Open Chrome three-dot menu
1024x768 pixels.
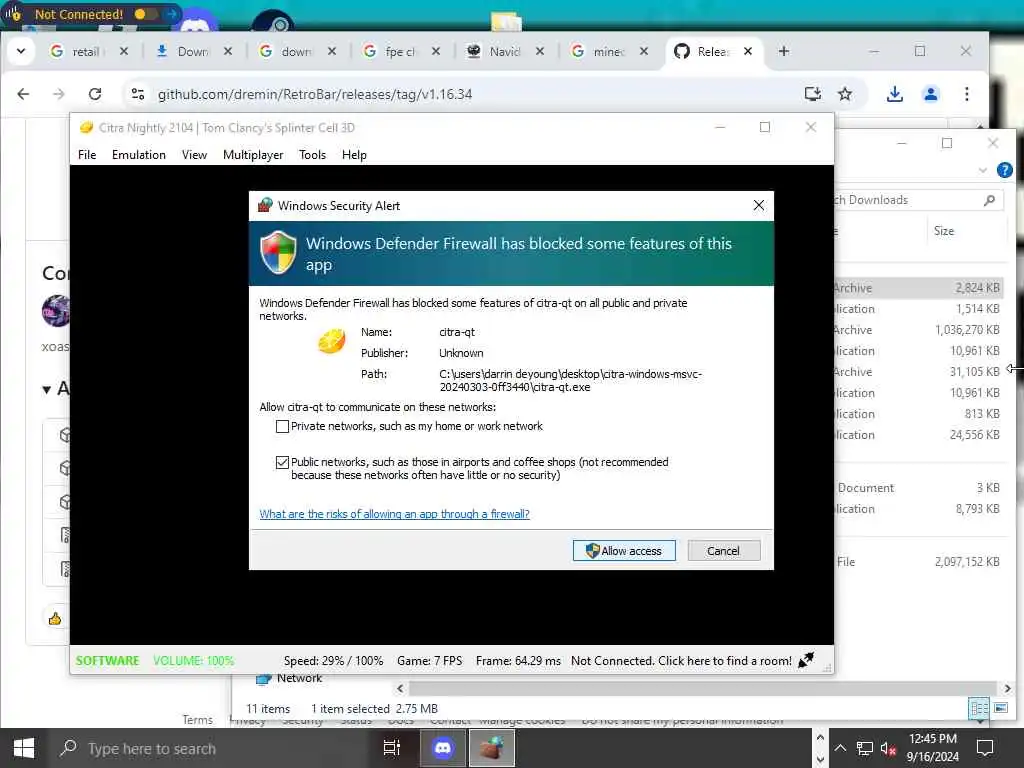click(x=967, y=94)
